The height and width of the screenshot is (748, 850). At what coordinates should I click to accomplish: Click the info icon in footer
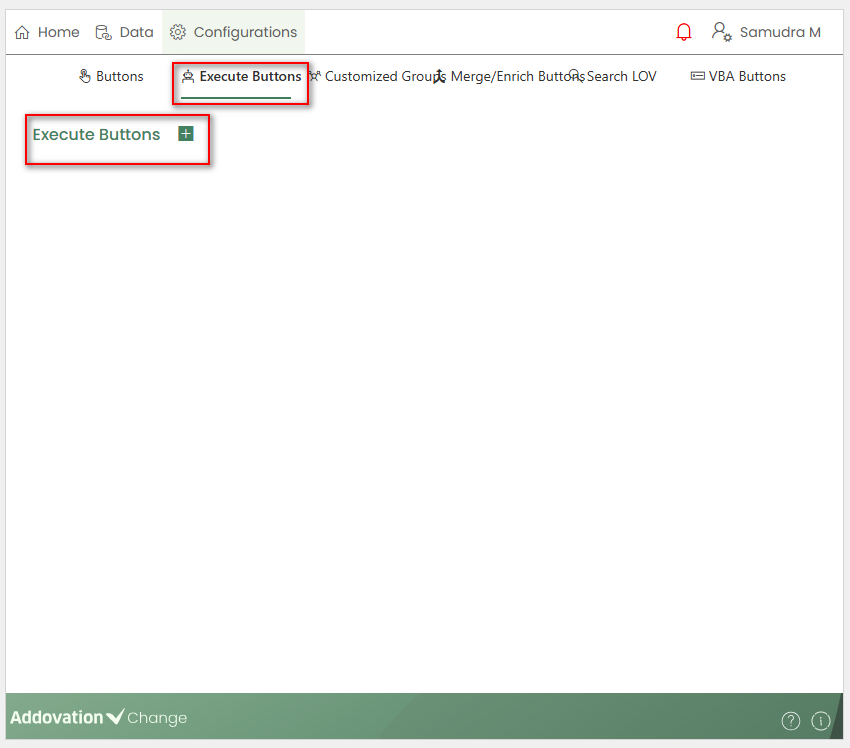(821, 720)
